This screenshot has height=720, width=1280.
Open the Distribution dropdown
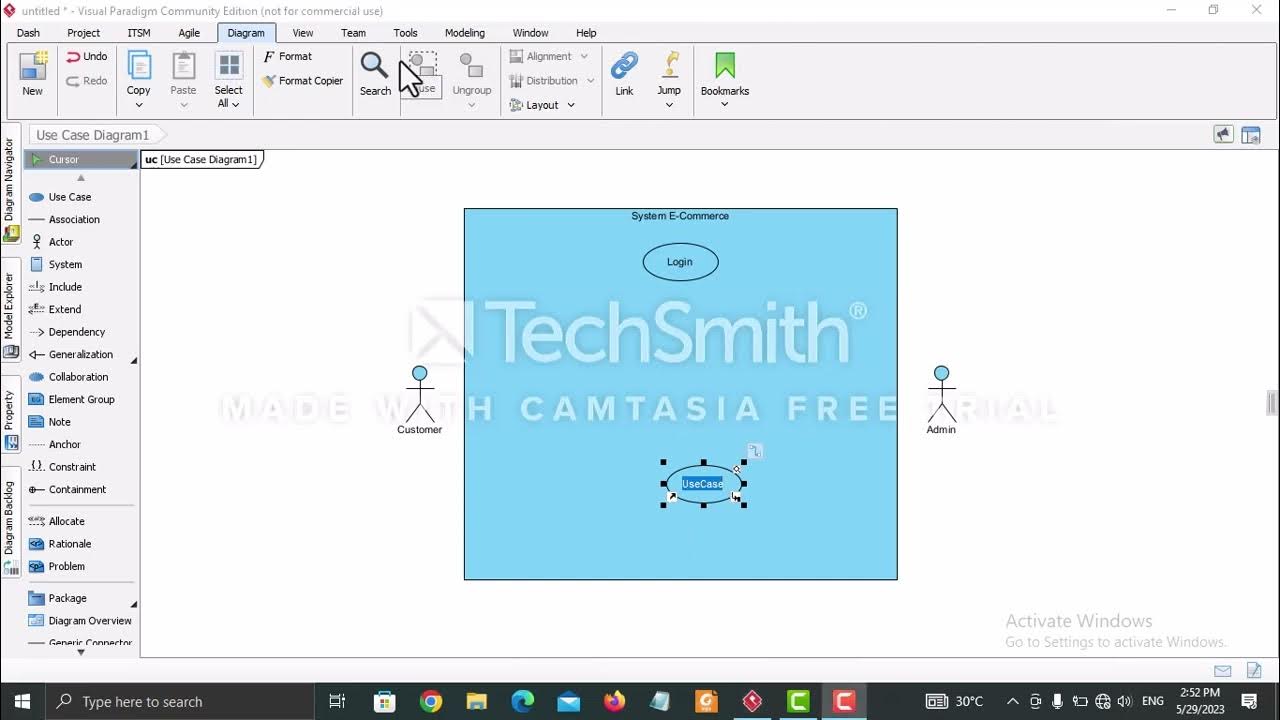[552, 81]
